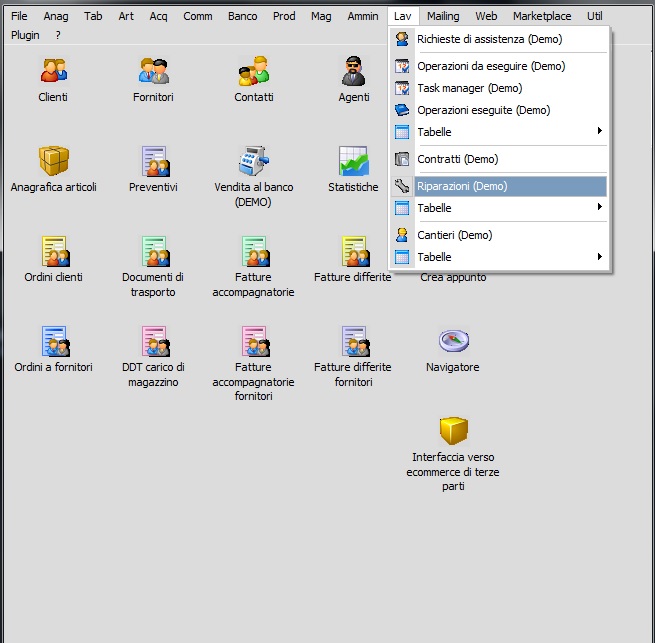The height and width of the screenshot is (643, 655).
Task: Open Interfaccia verso ecommerce cube icon
Action: click(x=454, y=431)
